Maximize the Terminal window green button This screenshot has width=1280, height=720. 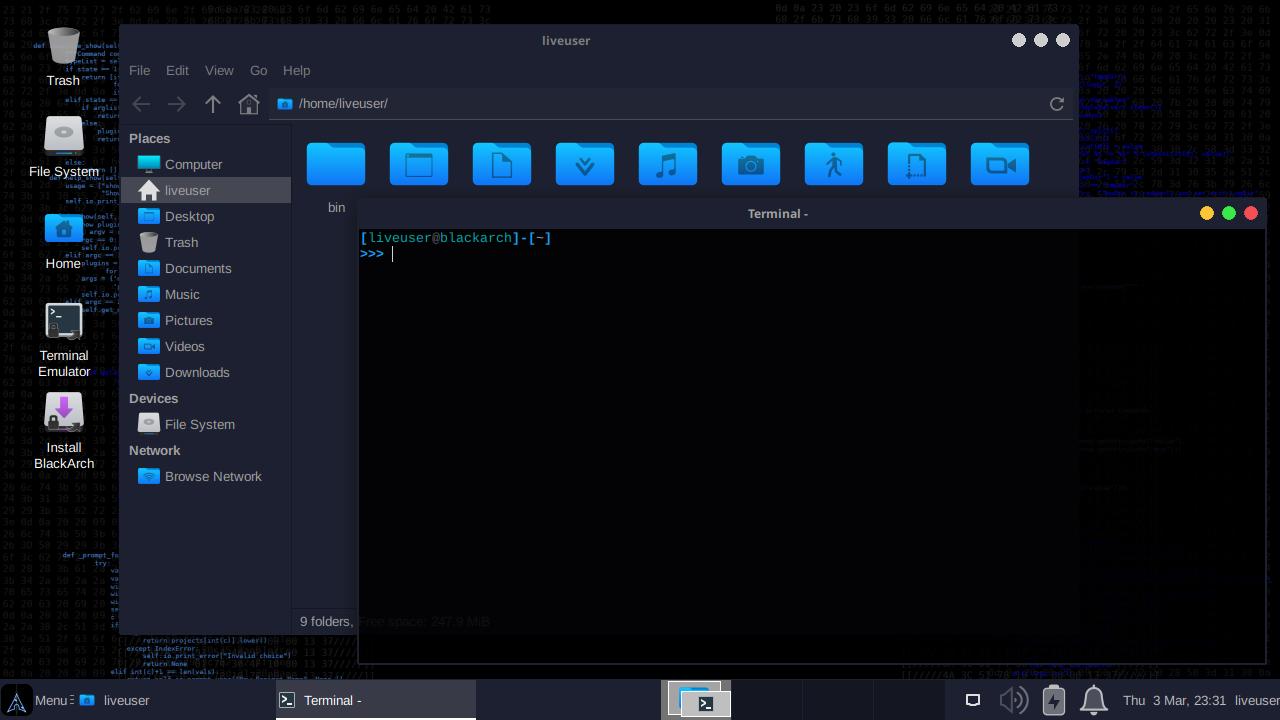(1229, 213)
